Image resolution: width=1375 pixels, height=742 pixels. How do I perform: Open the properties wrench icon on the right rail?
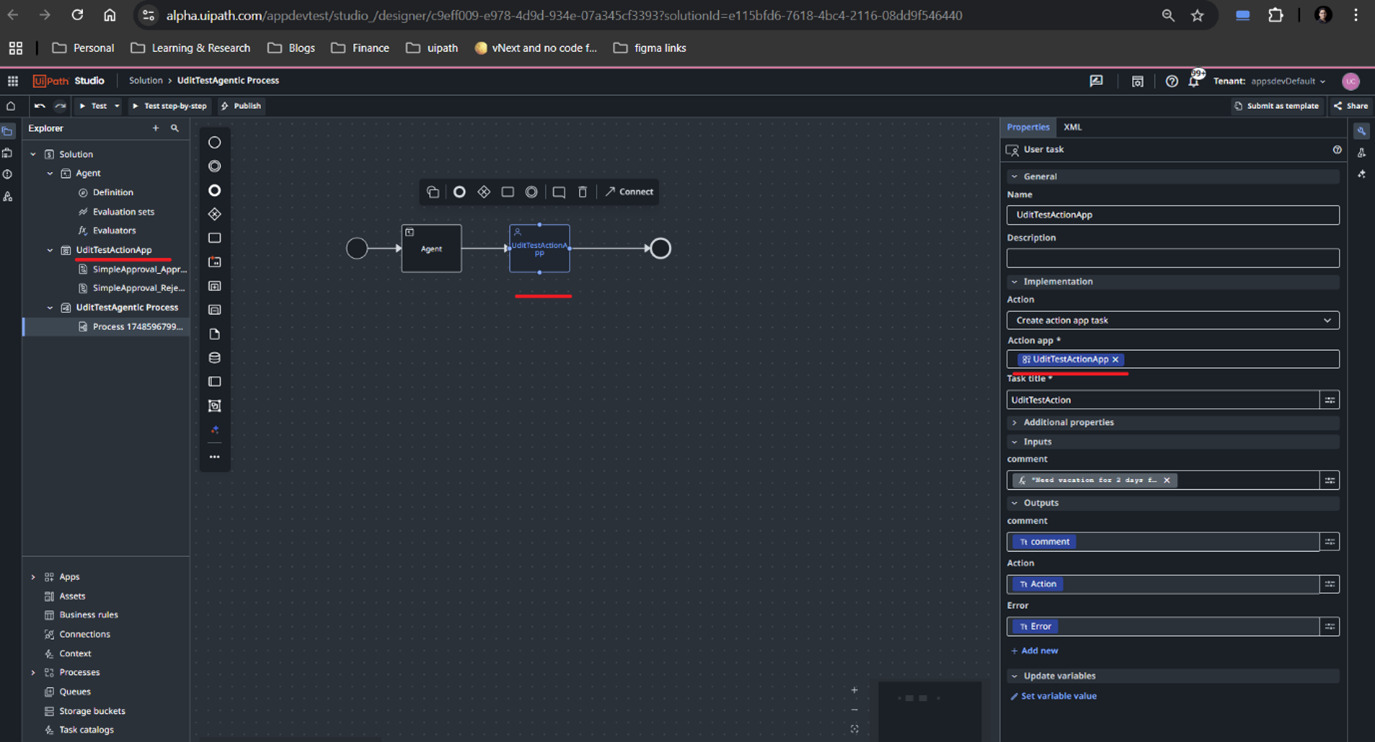click(1362, 132)
